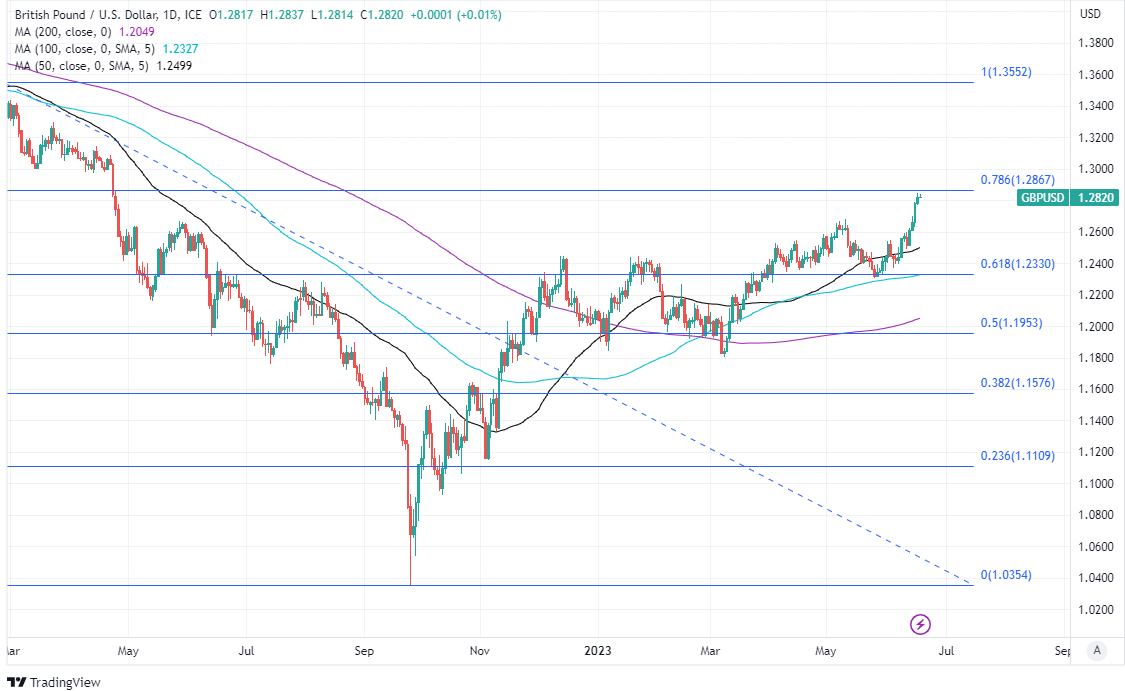Select the MA (50, close, 0, SMA, 5) legend
This screenshot has width=1125, height=691.
[80, 65]
